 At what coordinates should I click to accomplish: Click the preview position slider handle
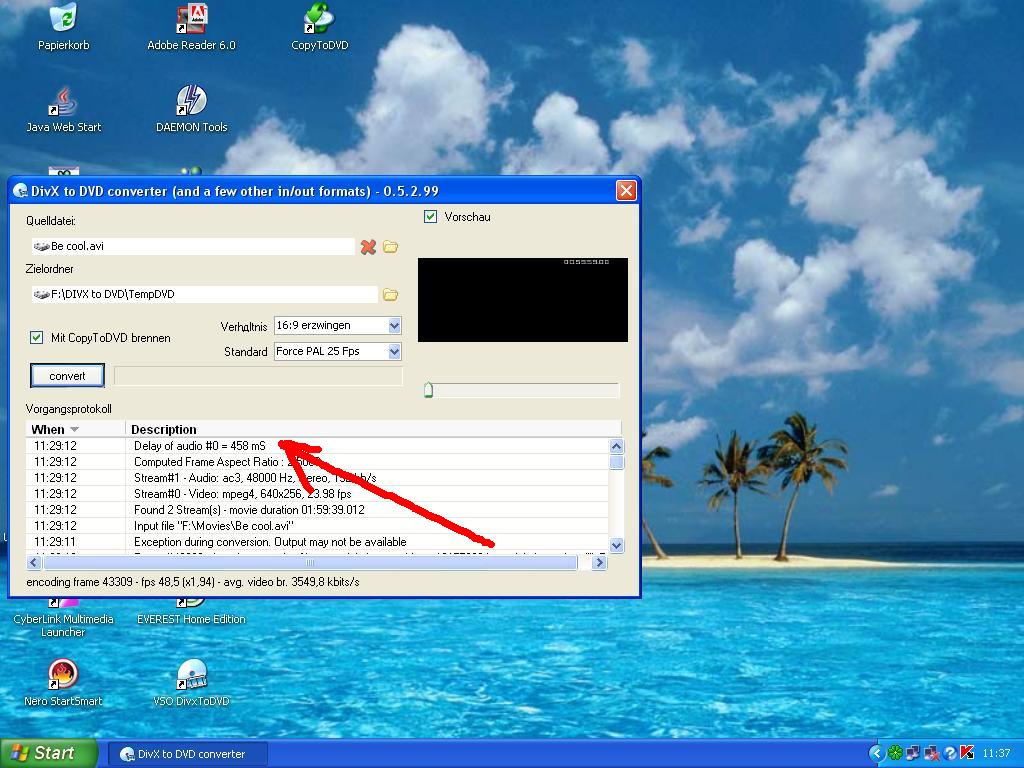(x=428, y=390)
